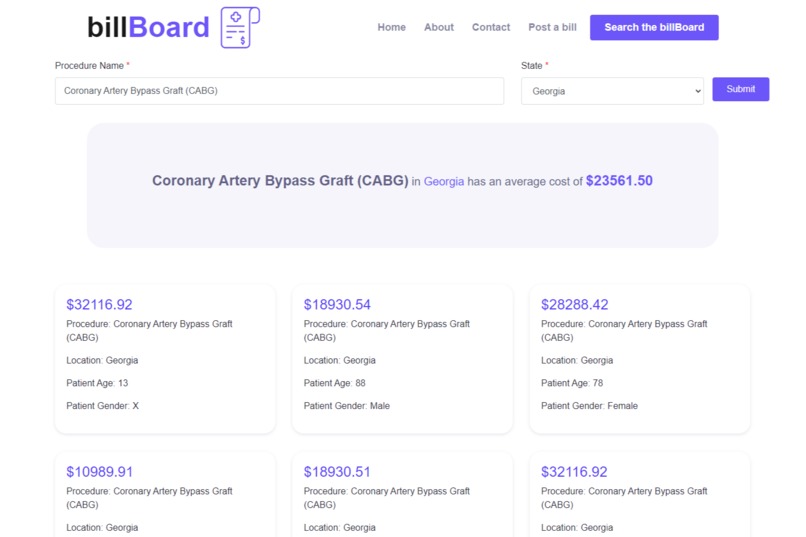This screenshot has width=806, height=537.
Task: Select Post a bill in navigation
Action: click(x=552, y=27)
